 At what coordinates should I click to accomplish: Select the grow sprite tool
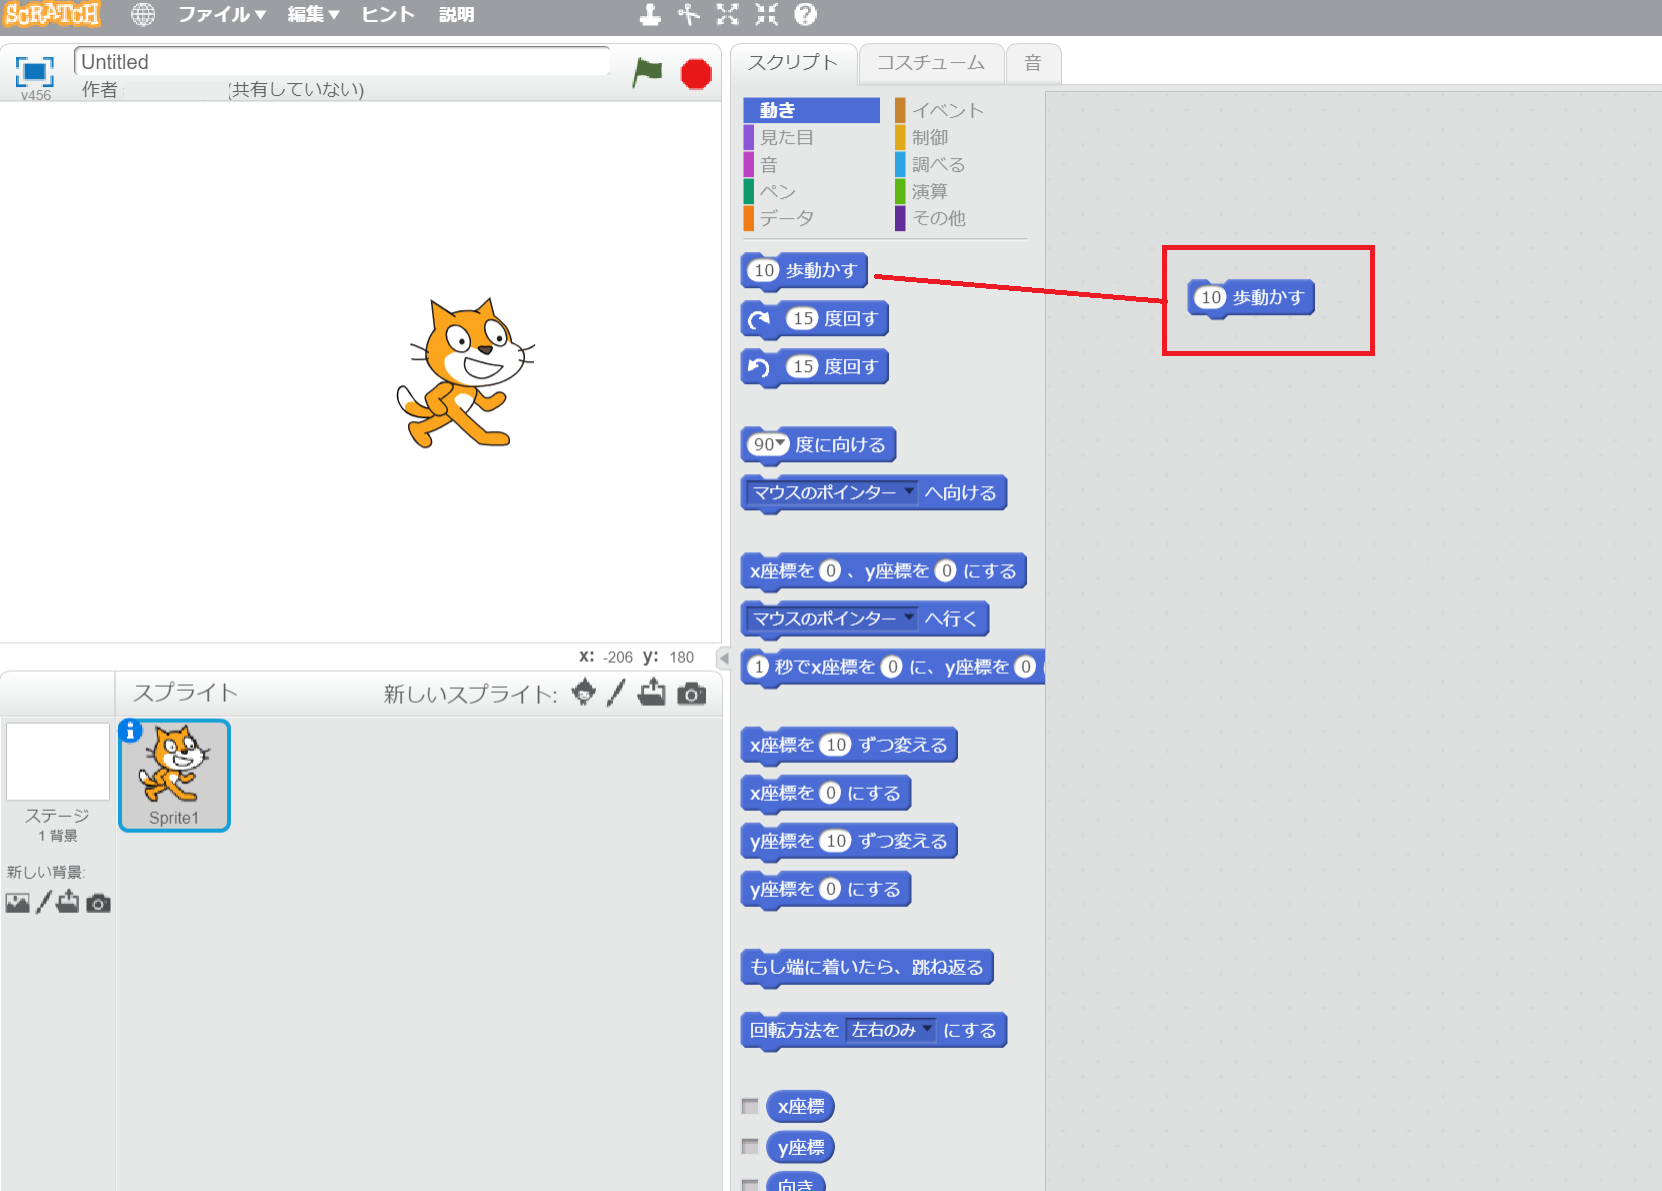(728, 14)
